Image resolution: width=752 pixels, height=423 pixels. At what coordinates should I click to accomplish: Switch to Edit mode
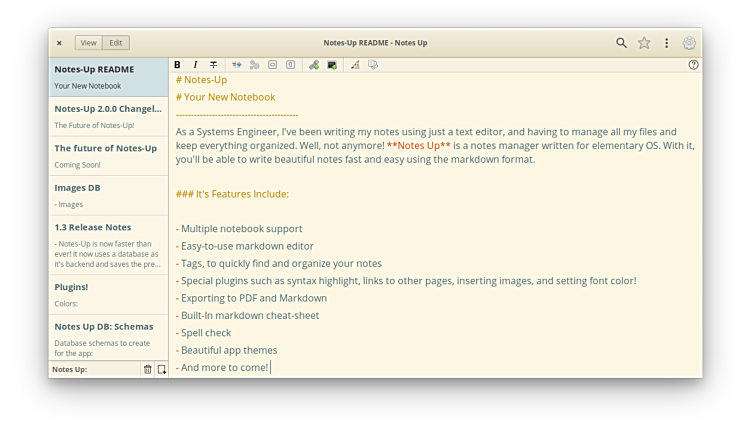pos(116,43)
